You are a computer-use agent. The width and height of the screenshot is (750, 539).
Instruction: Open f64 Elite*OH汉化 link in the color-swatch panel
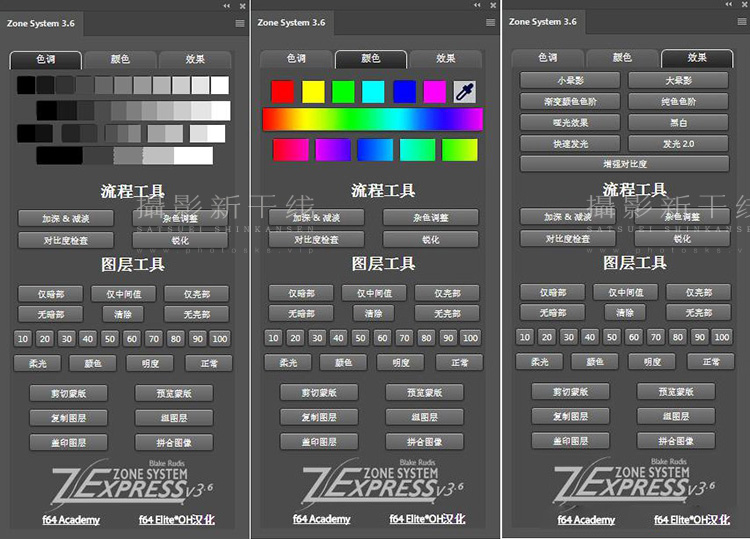427,519
